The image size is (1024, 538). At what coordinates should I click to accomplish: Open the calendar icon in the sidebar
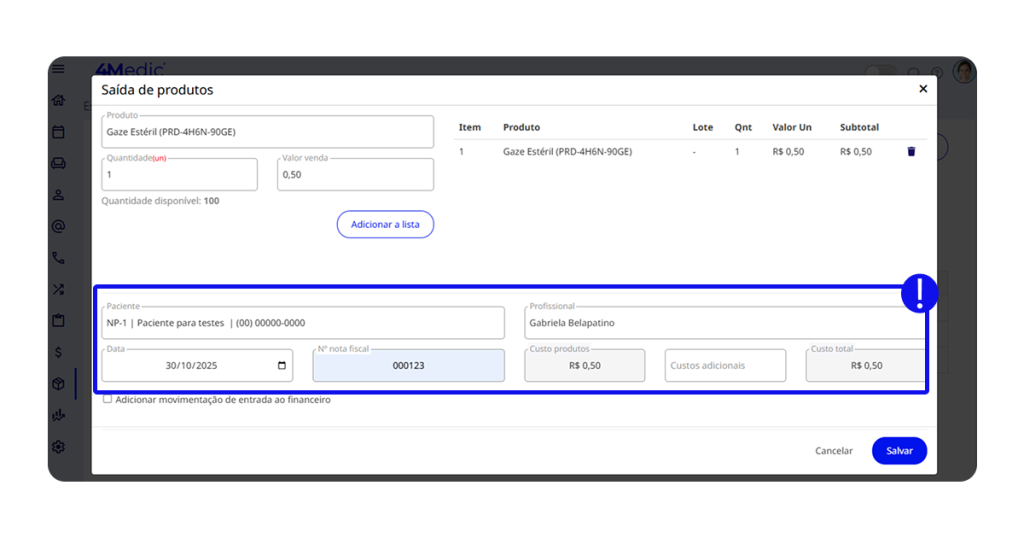[x=59, y=132]
